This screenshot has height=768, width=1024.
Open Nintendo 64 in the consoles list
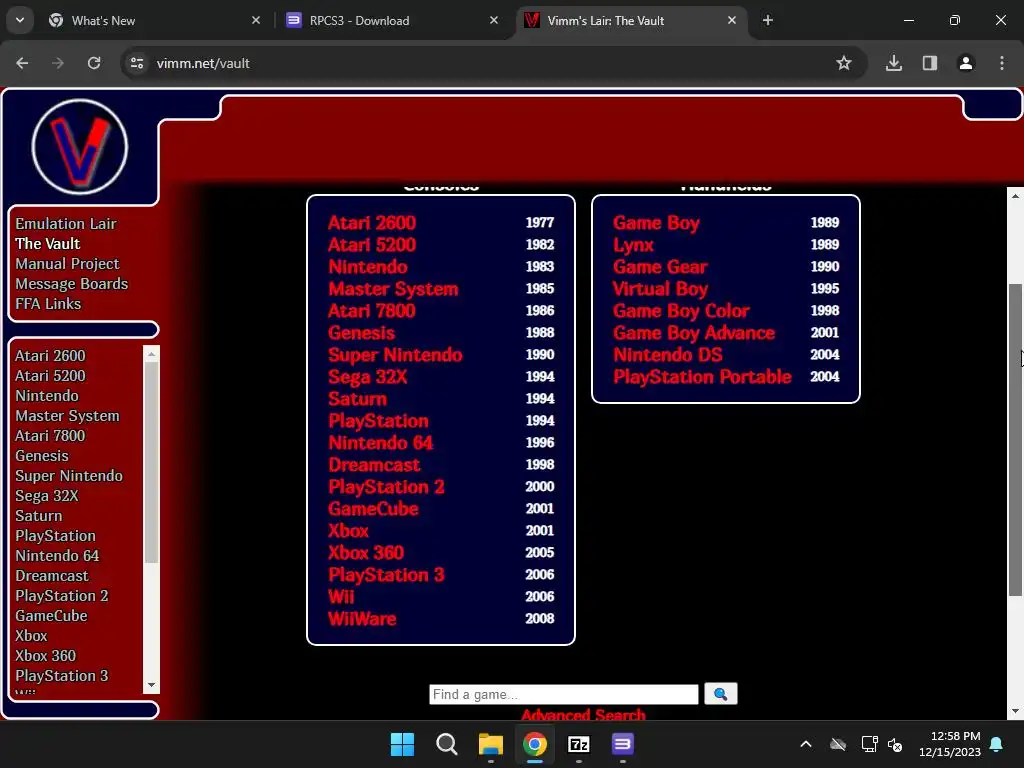[381, 443]
